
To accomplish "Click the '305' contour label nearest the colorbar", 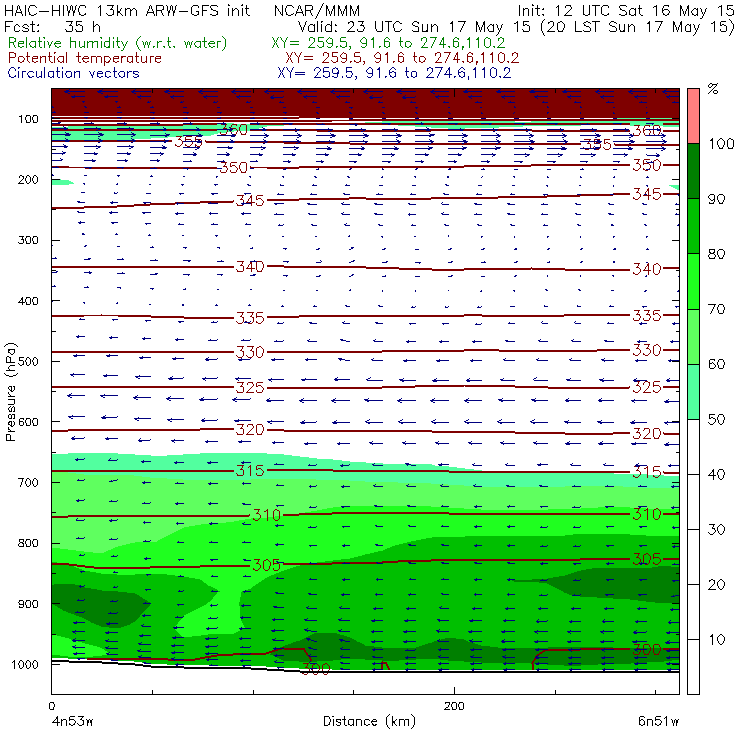I will 647,559.
